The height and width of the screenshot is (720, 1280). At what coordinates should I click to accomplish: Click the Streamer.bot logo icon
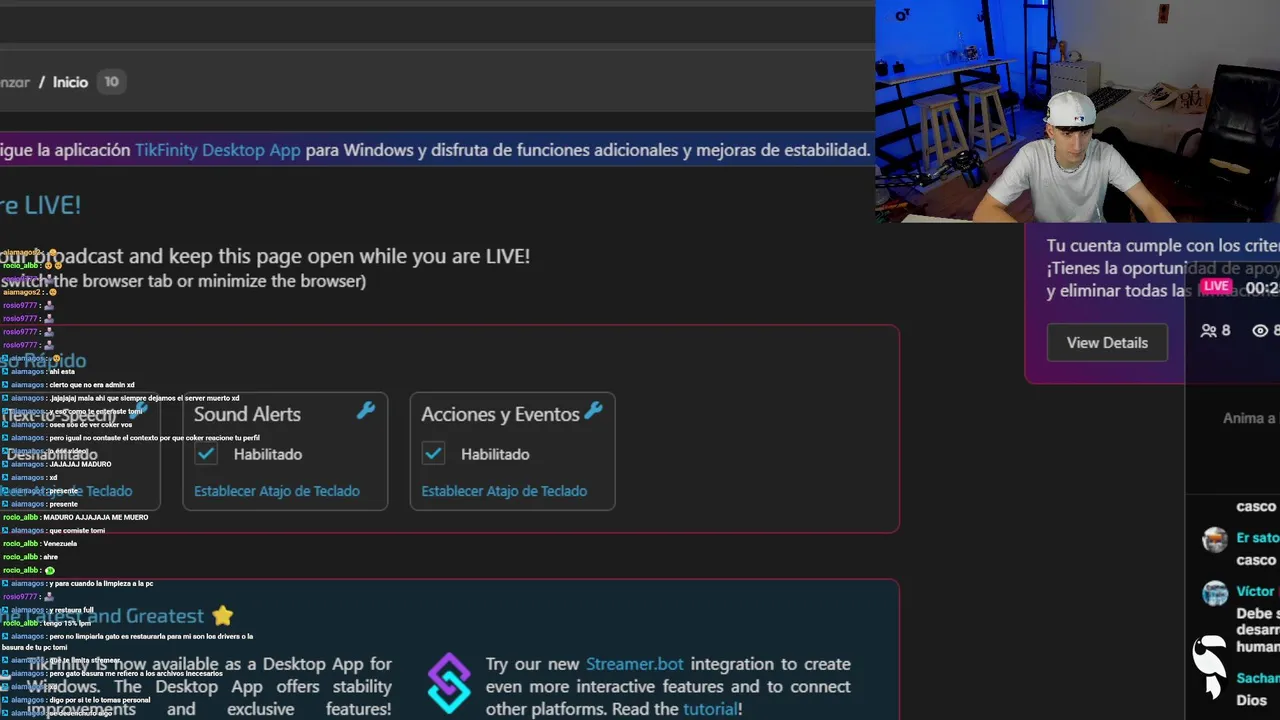pos(449,684)
